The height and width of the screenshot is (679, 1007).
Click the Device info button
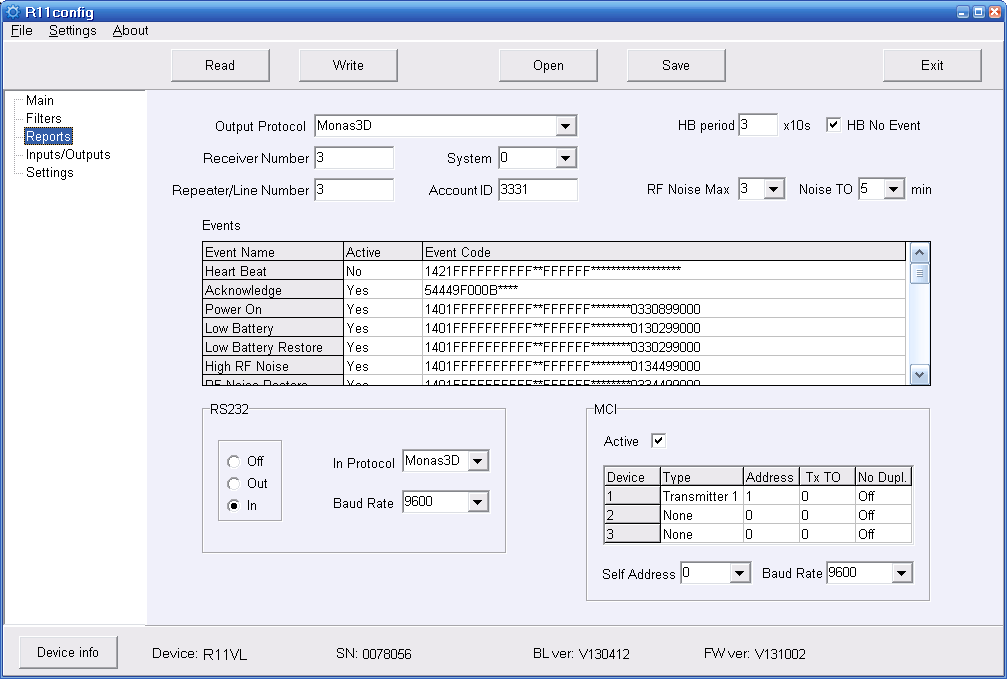click(x=68, y=652)
